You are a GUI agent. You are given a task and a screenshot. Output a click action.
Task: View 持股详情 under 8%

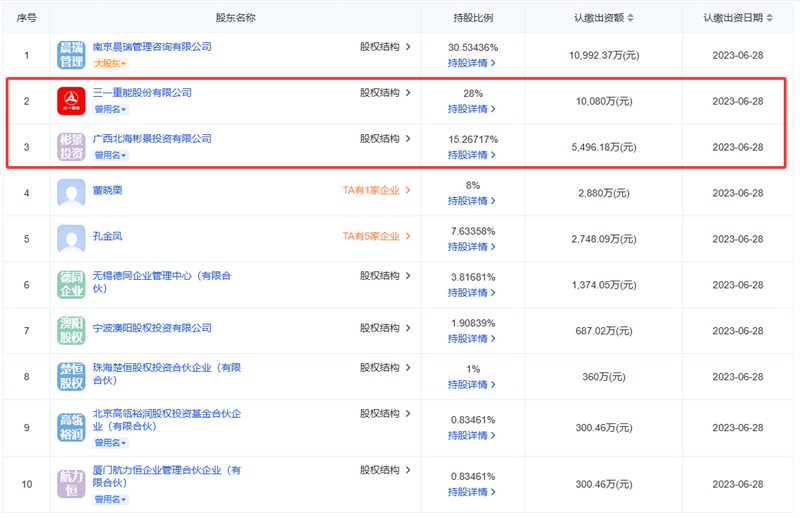pyautogui.click(x=472, y=201)
